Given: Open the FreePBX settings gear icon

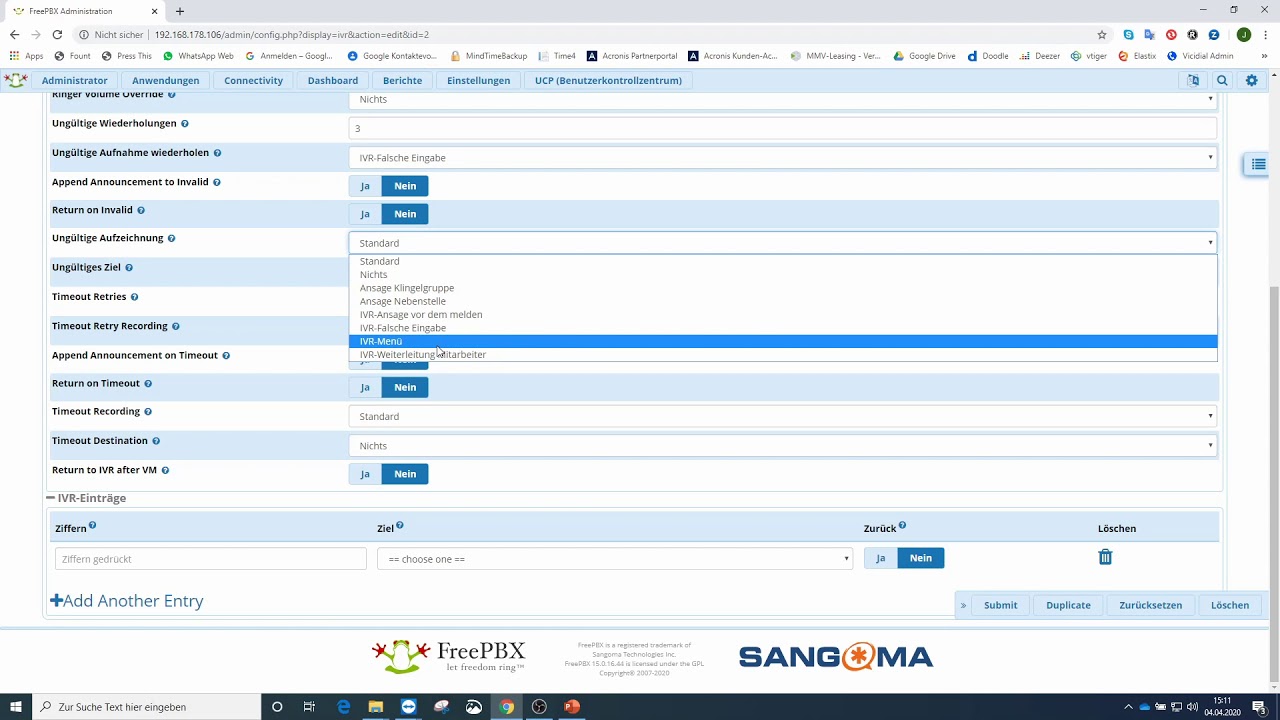Looking at the screenshot, I should 1251,80.
